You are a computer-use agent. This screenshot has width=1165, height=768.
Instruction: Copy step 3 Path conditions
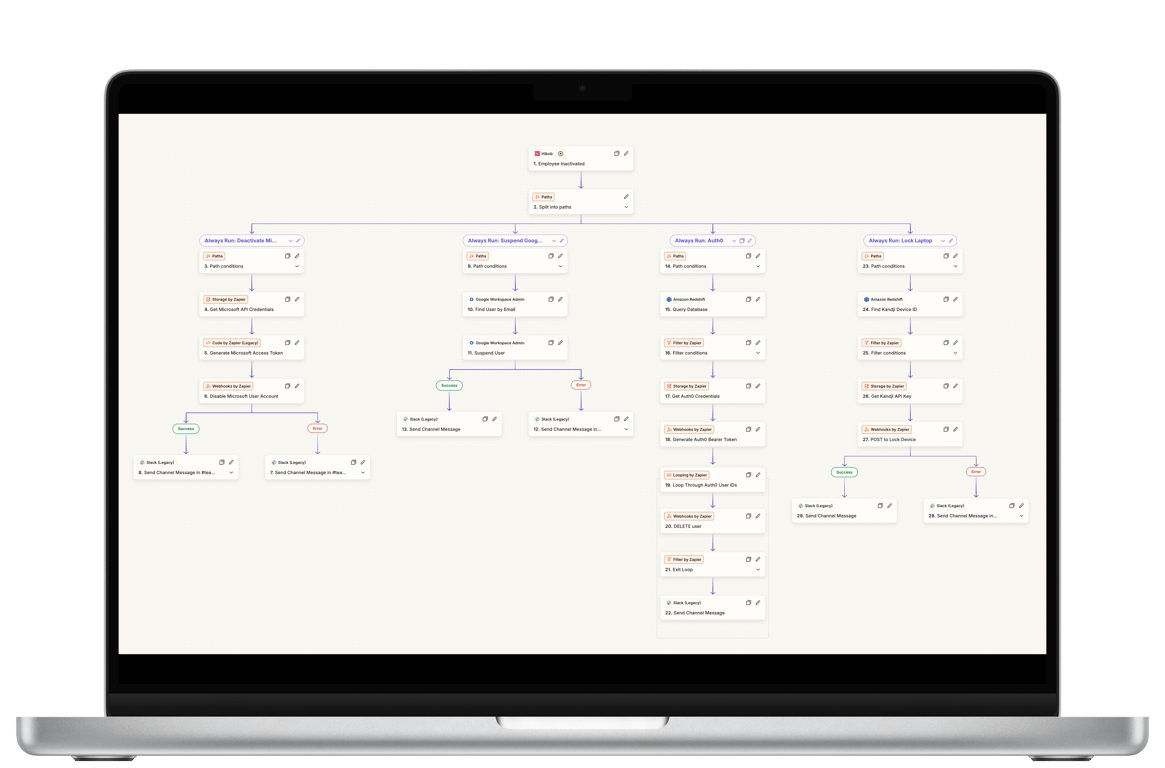click(288, 256)
